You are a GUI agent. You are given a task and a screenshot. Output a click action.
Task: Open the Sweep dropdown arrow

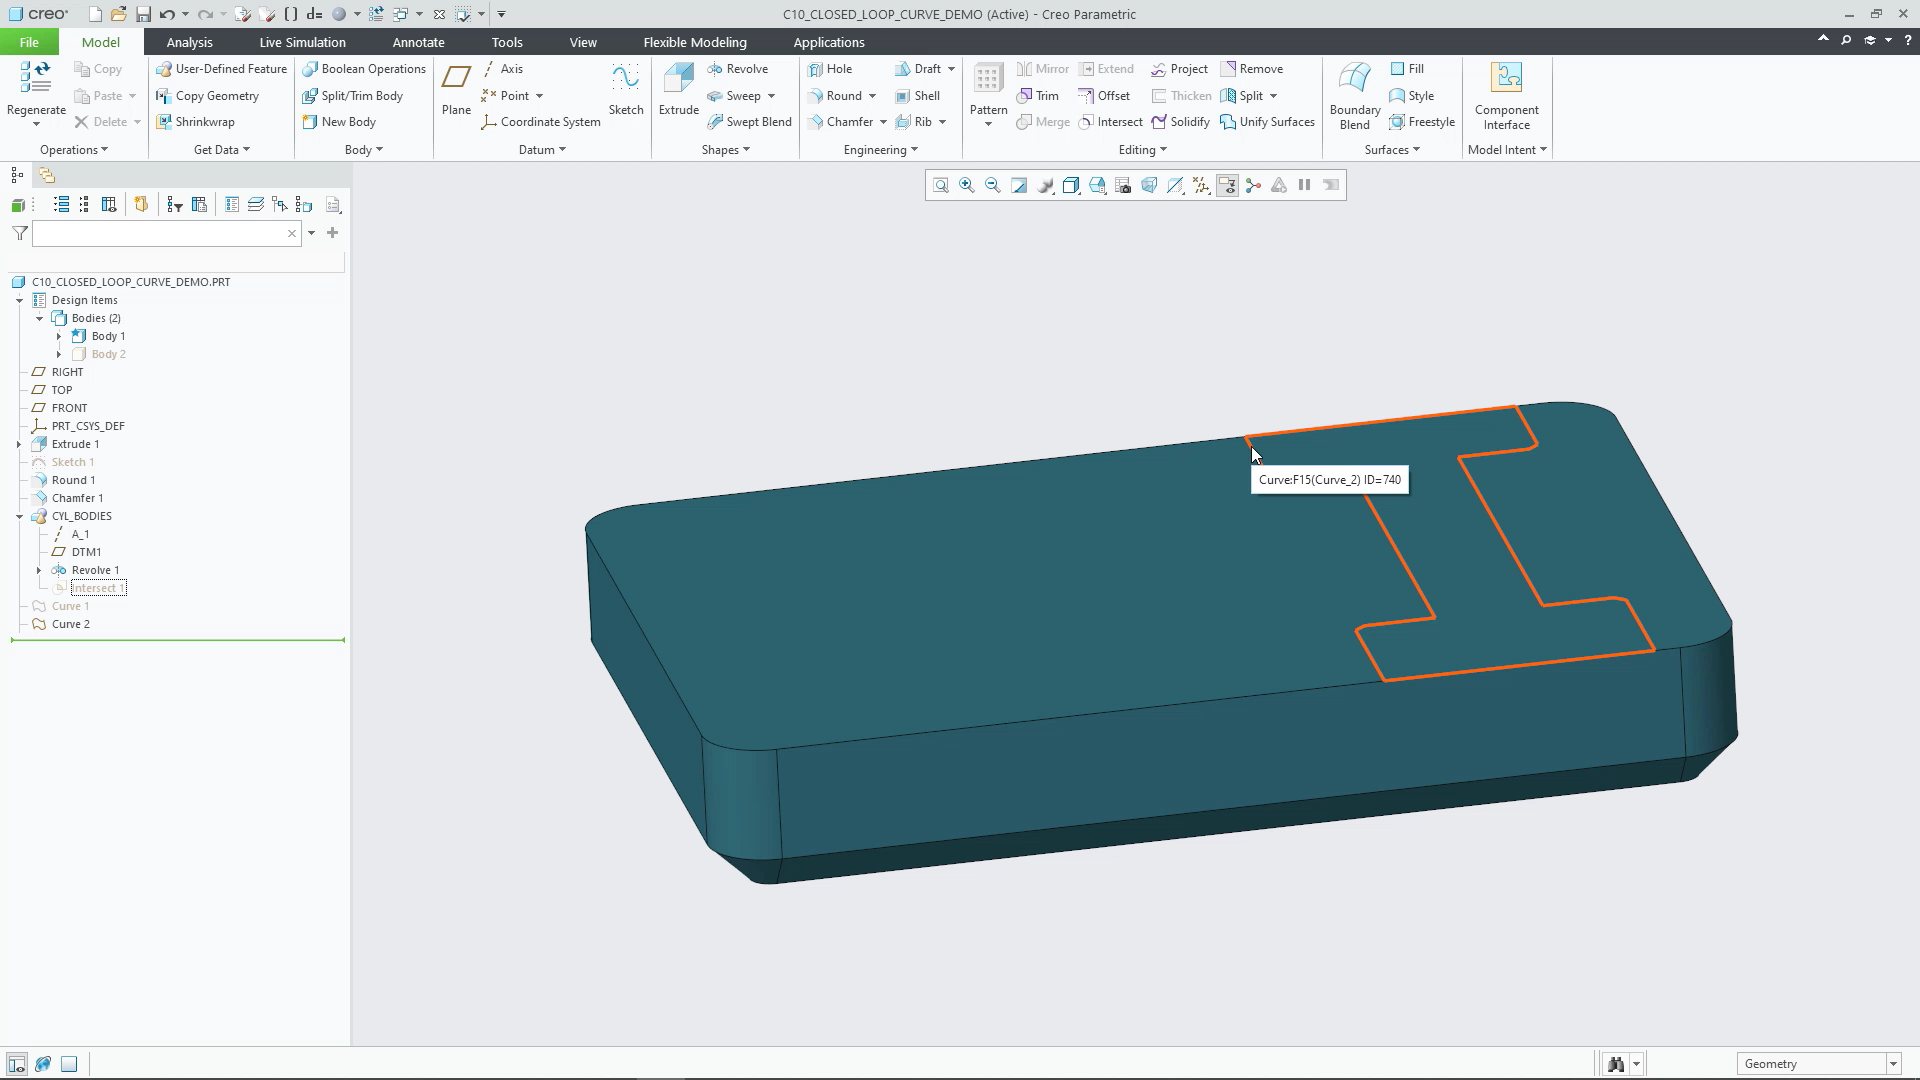click(x=771, y=96)
